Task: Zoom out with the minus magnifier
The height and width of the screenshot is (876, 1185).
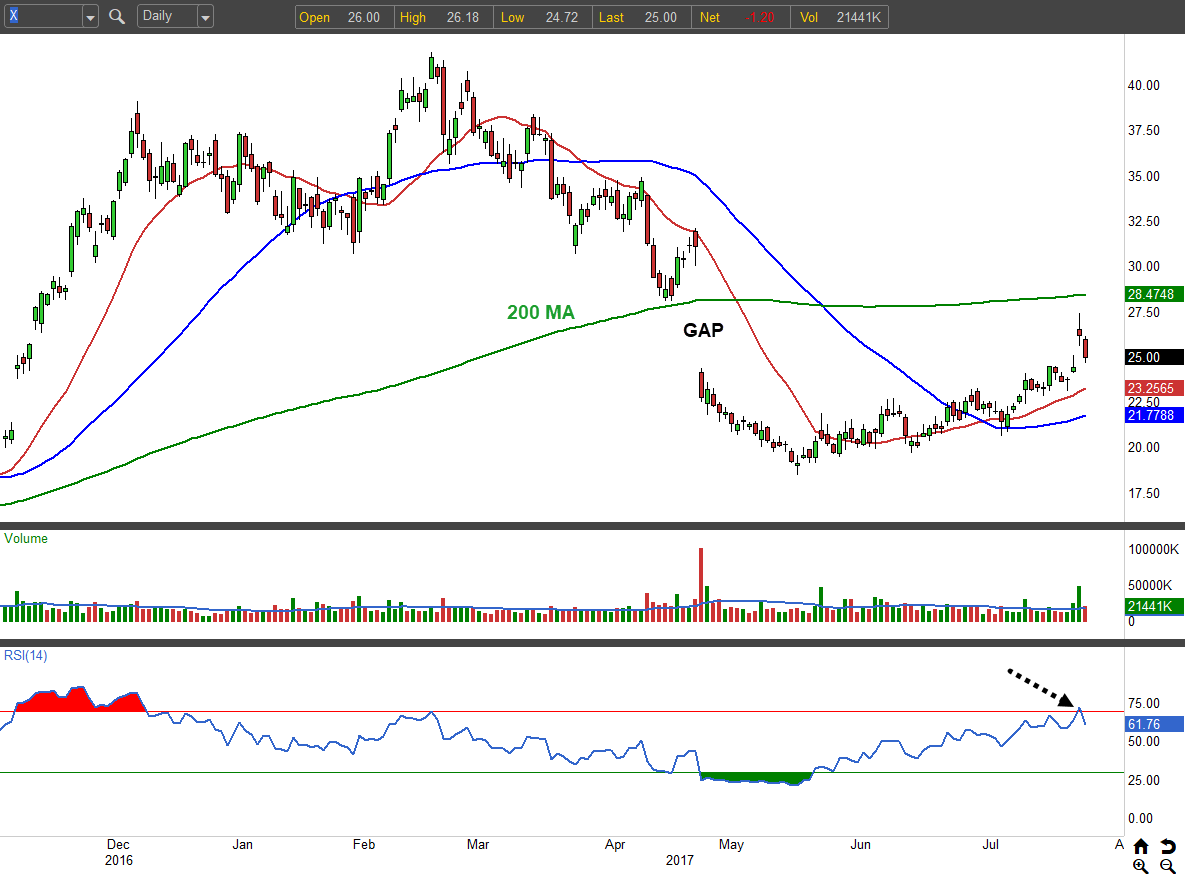Action: (x=1167, y=866)
